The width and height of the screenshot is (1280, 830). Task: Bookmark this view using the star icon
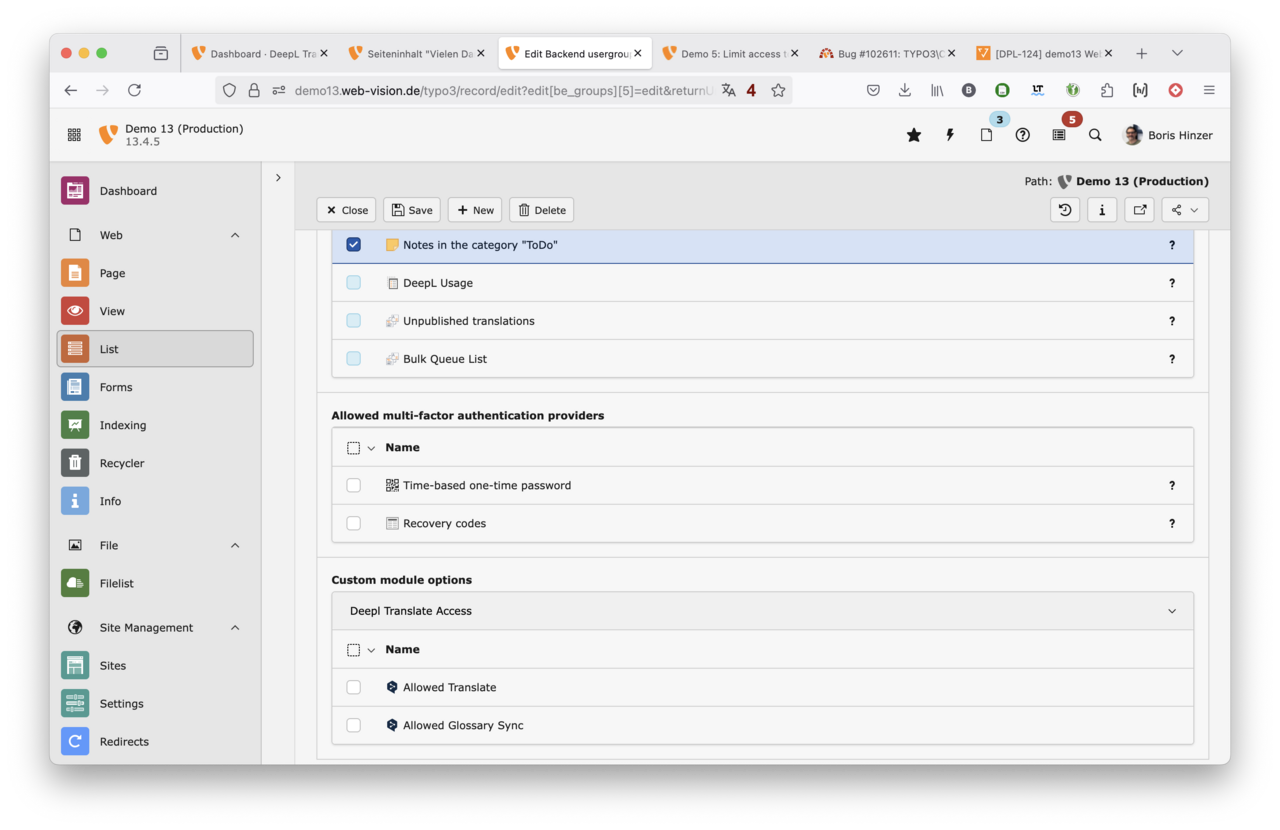(913, 134)
